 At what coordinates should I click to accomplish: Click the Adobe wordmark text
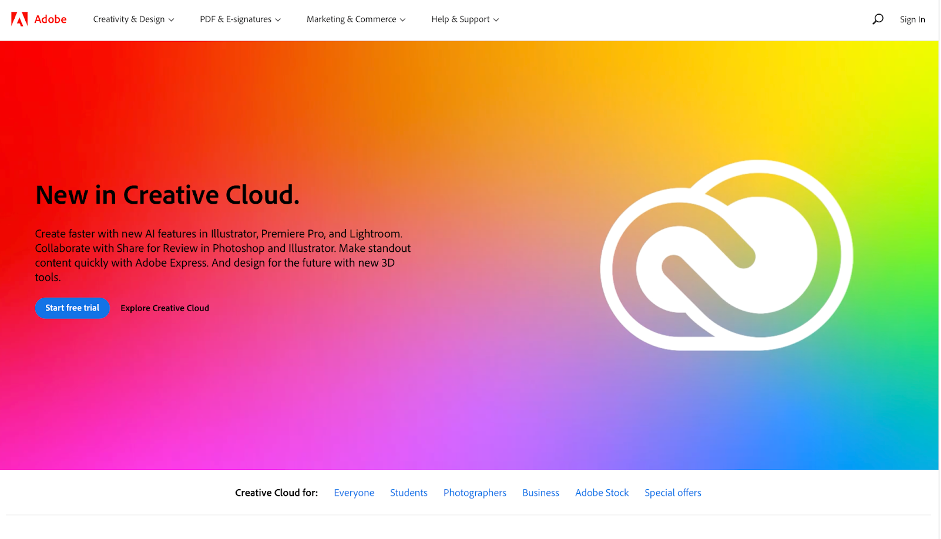[x=50, y=19]
